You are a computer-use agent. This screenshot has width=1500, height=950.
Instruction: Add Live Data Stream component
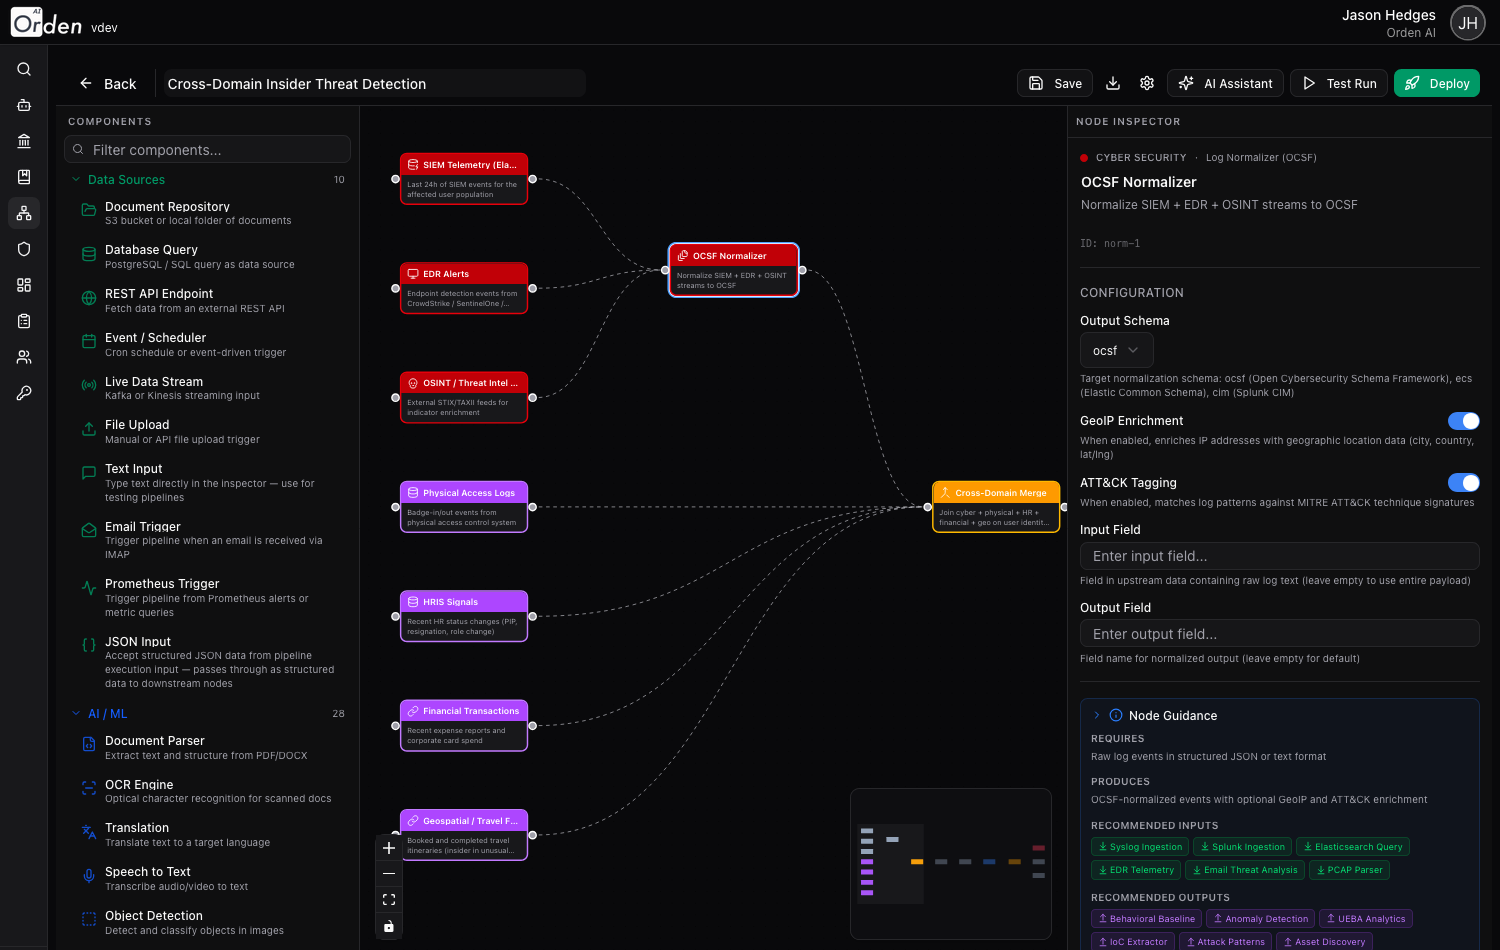208,388
